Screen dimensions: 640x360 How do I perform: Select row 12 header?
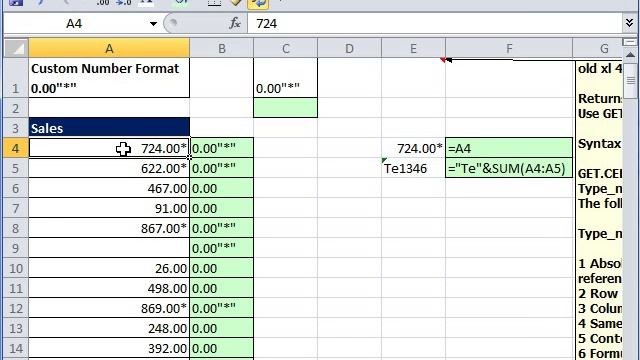[16, 308]
